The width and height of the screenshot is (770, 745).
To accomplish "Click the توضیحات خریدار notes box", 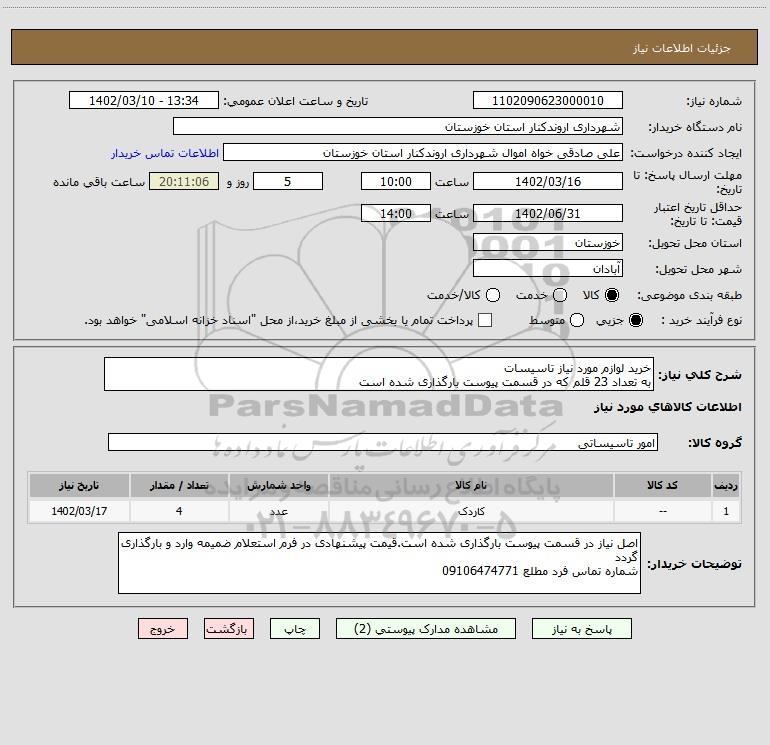I will [x=379, y=563].
